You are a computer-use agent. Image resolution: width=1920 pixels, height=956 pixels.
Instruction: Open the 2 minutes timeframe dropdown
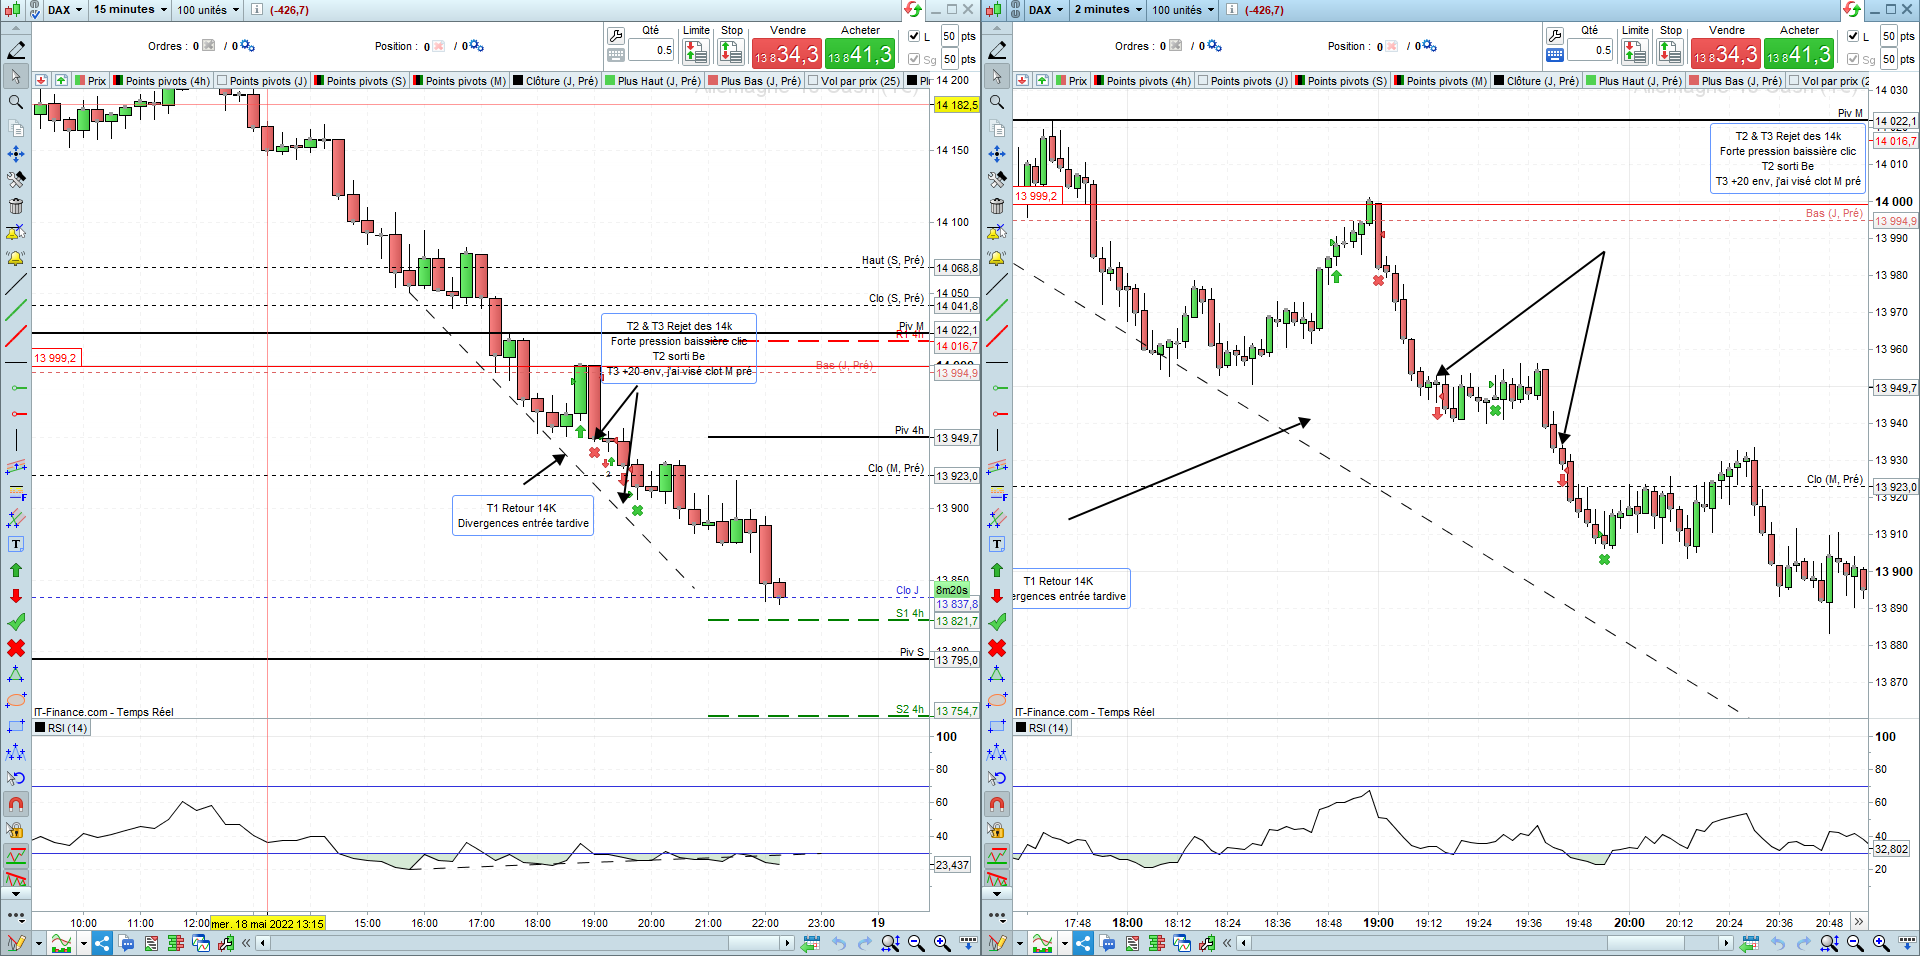(1107, 10)
